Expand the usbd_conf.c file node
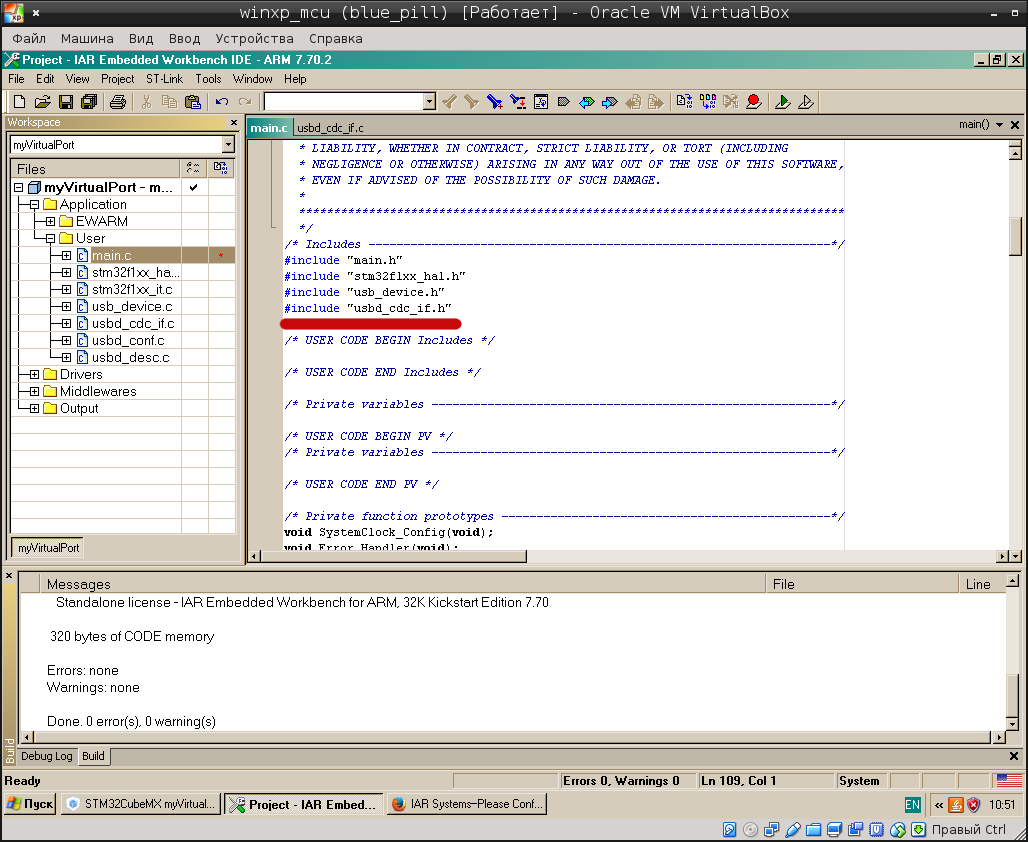The image size is (1028, 842). [x=66, y=340]
